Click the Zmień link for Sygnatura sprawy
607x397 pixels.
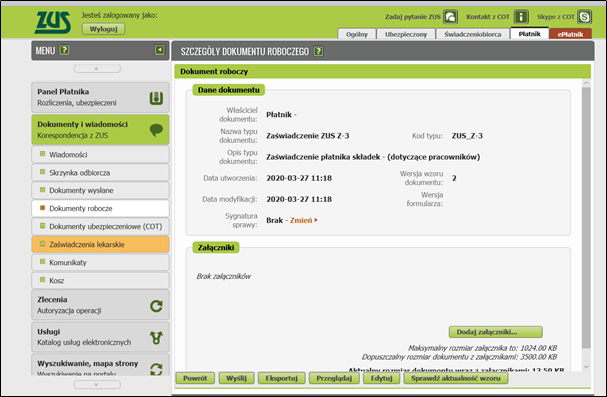coord(304,220)
